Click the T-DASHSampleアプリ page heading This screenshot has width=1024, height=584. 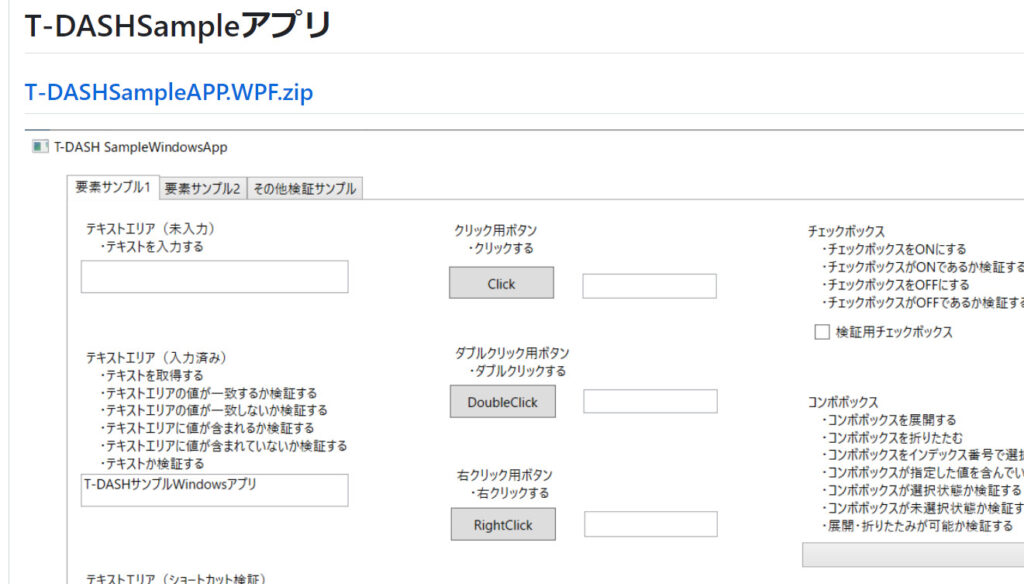[x=177, y=26]
